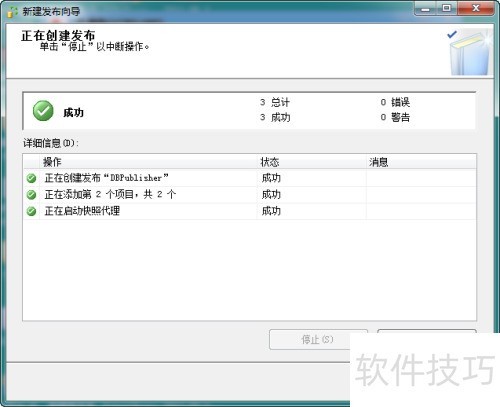Click the 停止(S) button
The width and height of the screenshot is (500, 407).
click(x=318, y=339)
